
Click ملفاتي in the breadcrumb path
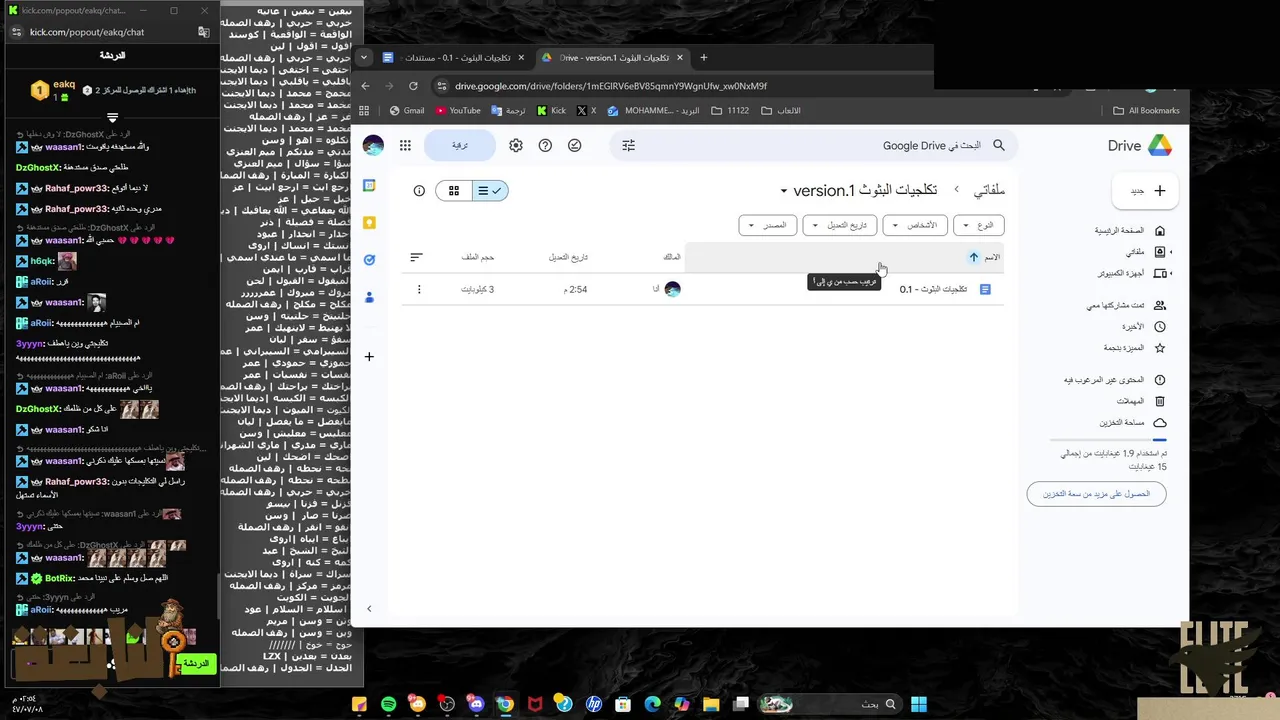click(x=988, y=190)
